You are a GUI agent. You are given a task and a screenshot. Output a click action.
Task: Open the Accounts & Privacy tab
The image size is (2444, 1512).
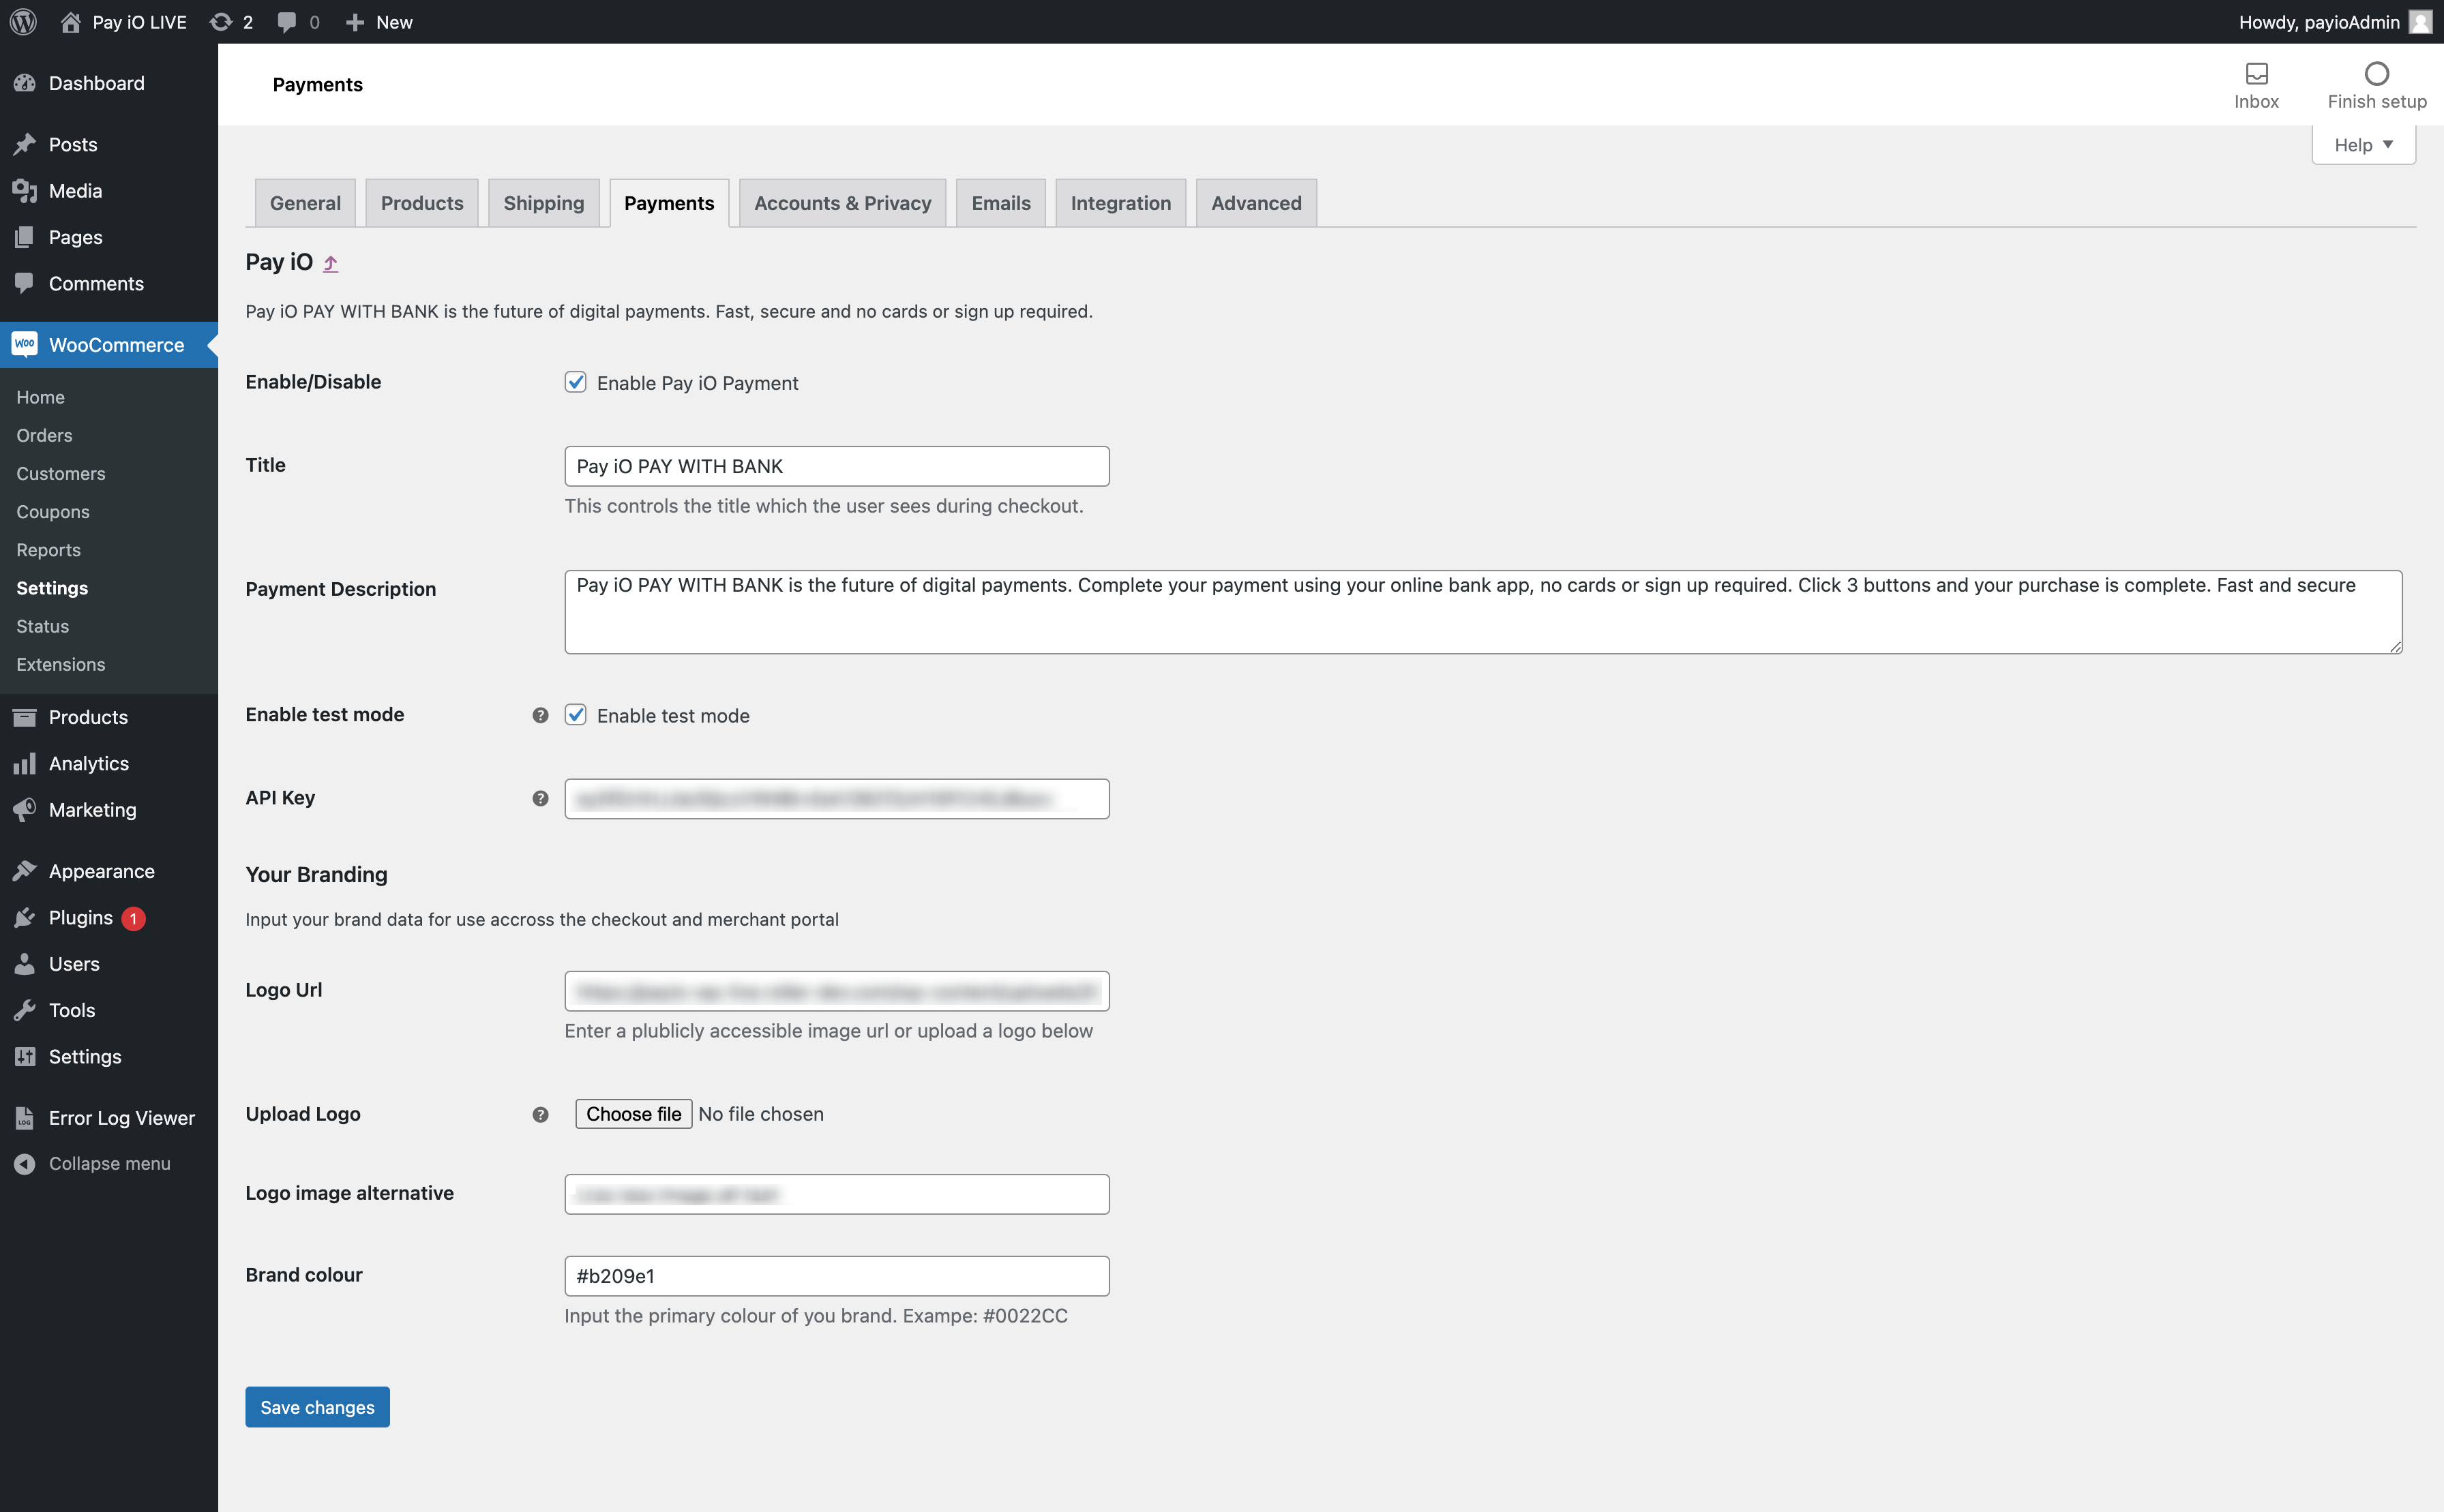pos(842,203)
